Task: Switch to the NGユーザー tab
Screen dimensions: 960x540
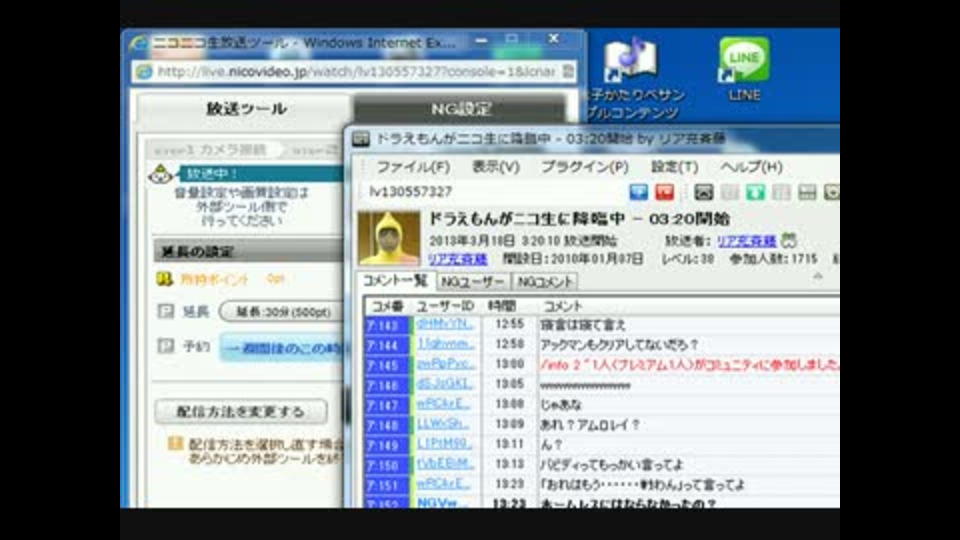Action: (473, 282)
